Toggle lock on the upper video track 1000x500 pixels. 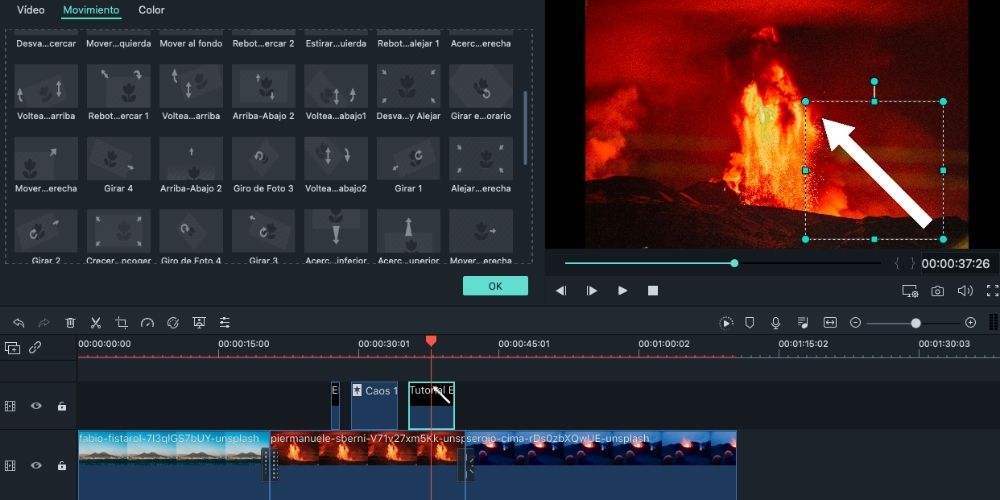[62, 406]
